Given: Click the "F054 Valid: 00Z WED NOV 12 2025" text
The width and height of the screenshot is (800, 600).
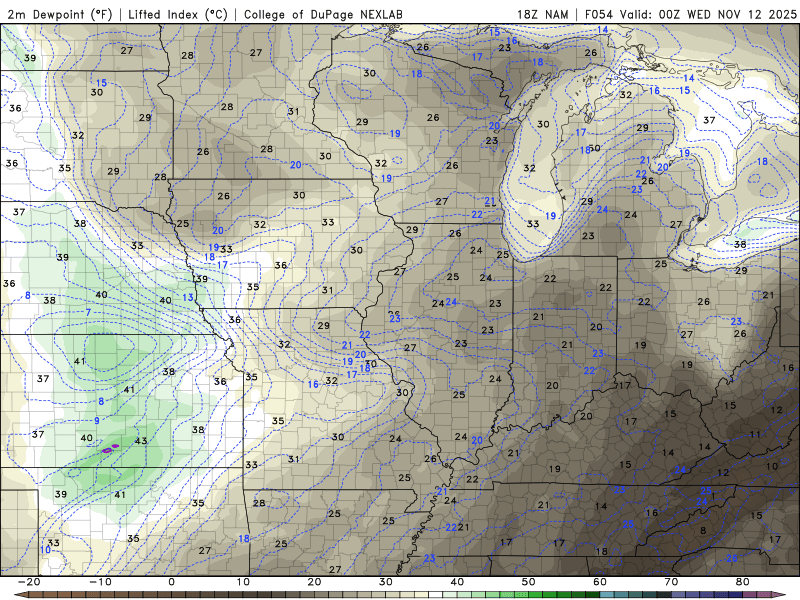Looking at the screenshot, I should pyautogui.click(x=690, y=14).
